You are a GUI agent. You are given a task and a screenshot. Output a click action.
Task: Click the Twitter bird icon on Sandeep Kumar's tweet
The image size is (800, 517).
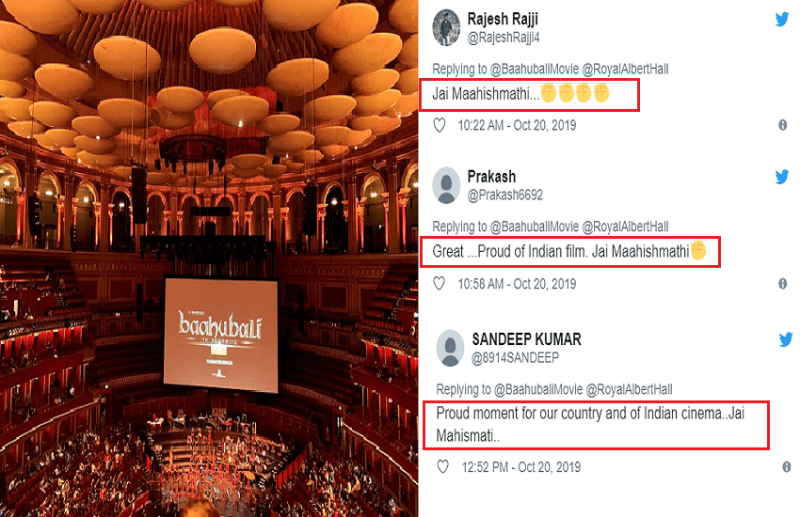click(x=785, y=339)
